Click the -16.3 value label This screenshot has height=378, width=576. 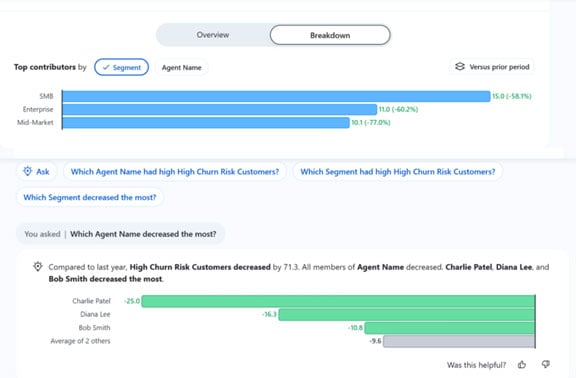coord(269,314)
